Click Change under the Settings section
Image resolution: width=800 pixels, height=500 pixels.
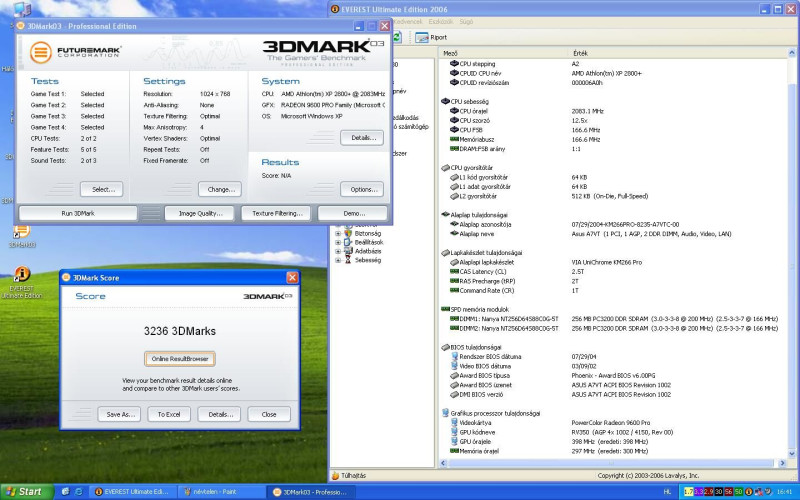(220, 189)
